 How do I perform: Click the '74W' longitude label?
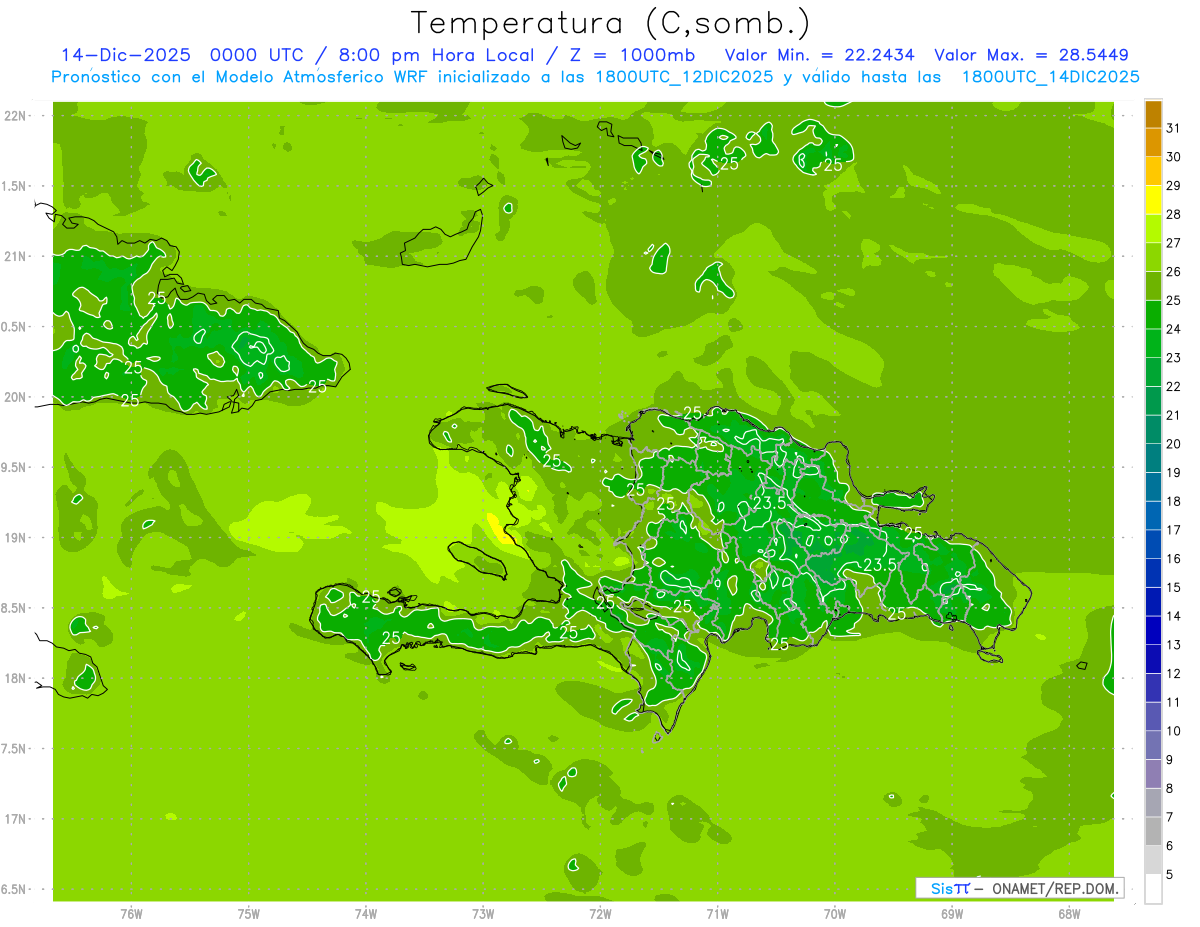[365, 914]
